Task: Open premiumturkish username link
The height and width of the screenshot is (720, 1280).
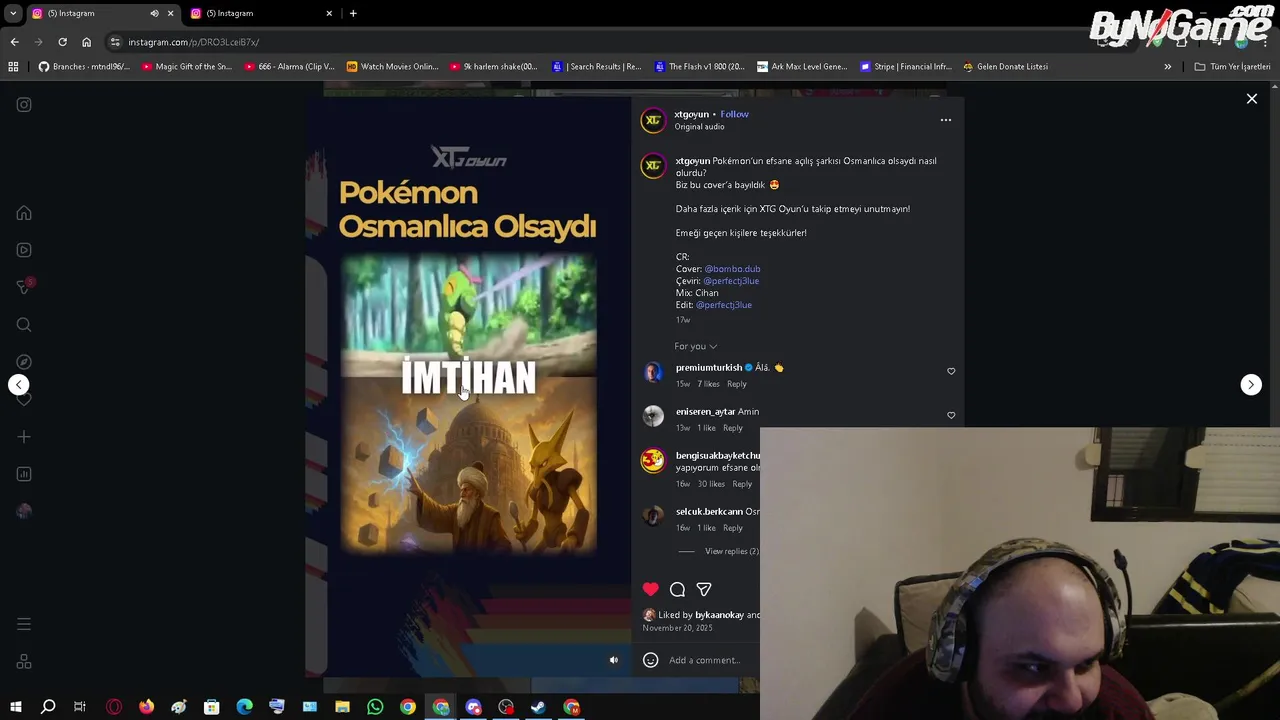Action: coord(709,368)
